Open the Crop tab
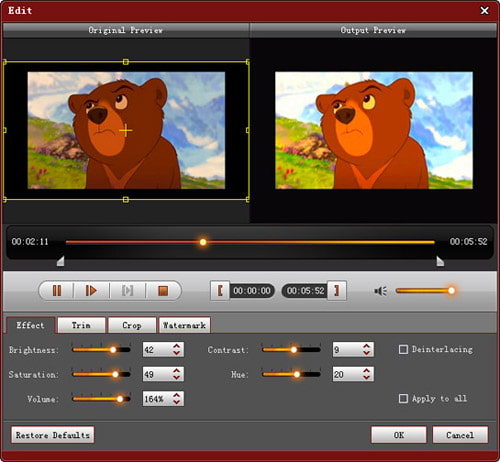 (132, 325)
